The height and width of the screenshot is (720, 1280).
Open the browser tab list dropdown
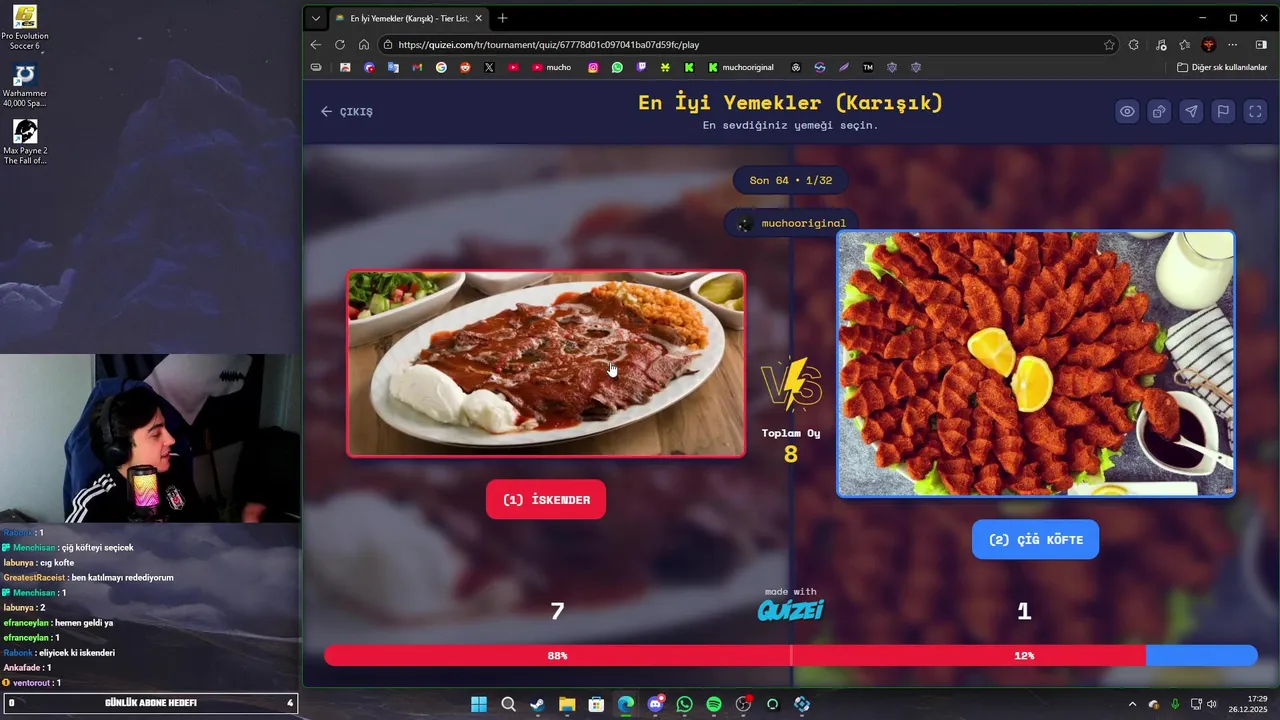click(316, 18)
